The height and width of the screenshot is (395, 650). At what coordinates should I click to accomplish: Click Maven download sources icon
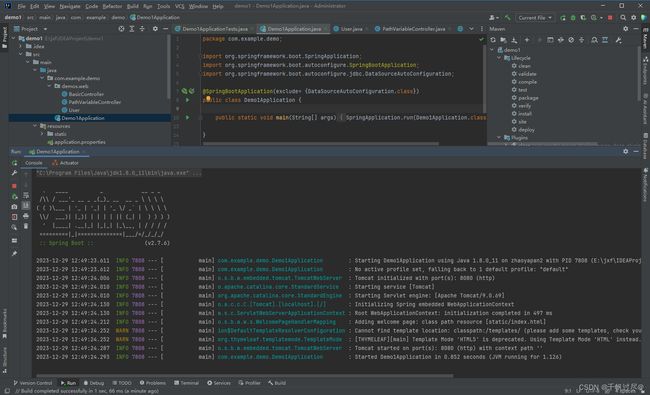coord(514,40)
